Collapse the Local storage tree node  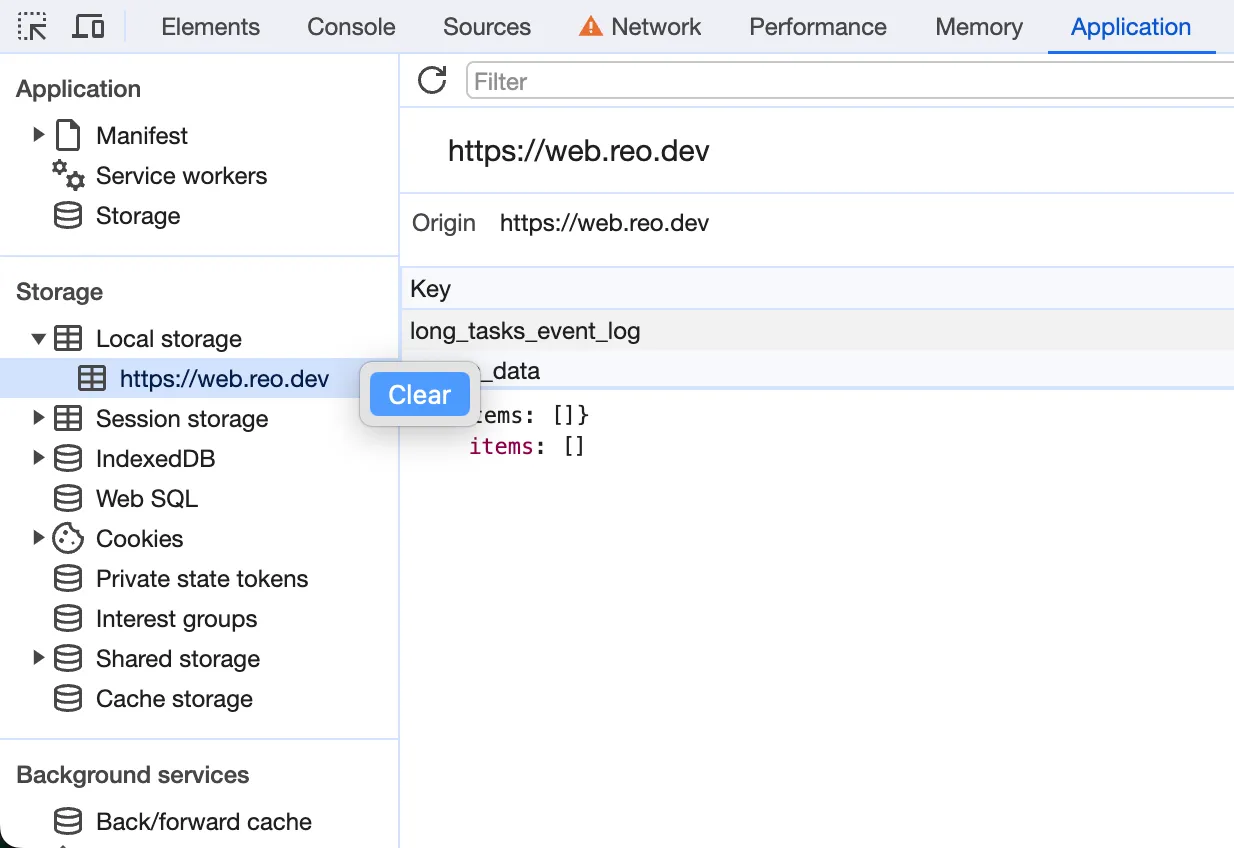tap(39, 339)
